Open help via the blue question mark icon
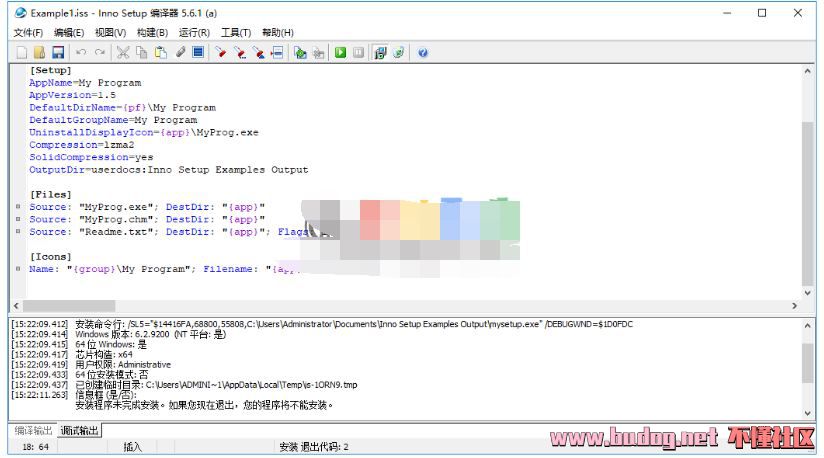Screen dimensions: 824x458 (x=423, y=52)
